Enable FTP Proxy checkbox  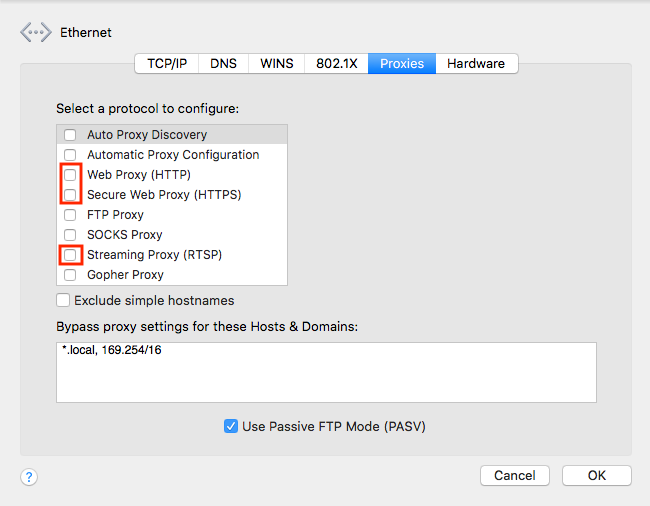tap(70, 215)
